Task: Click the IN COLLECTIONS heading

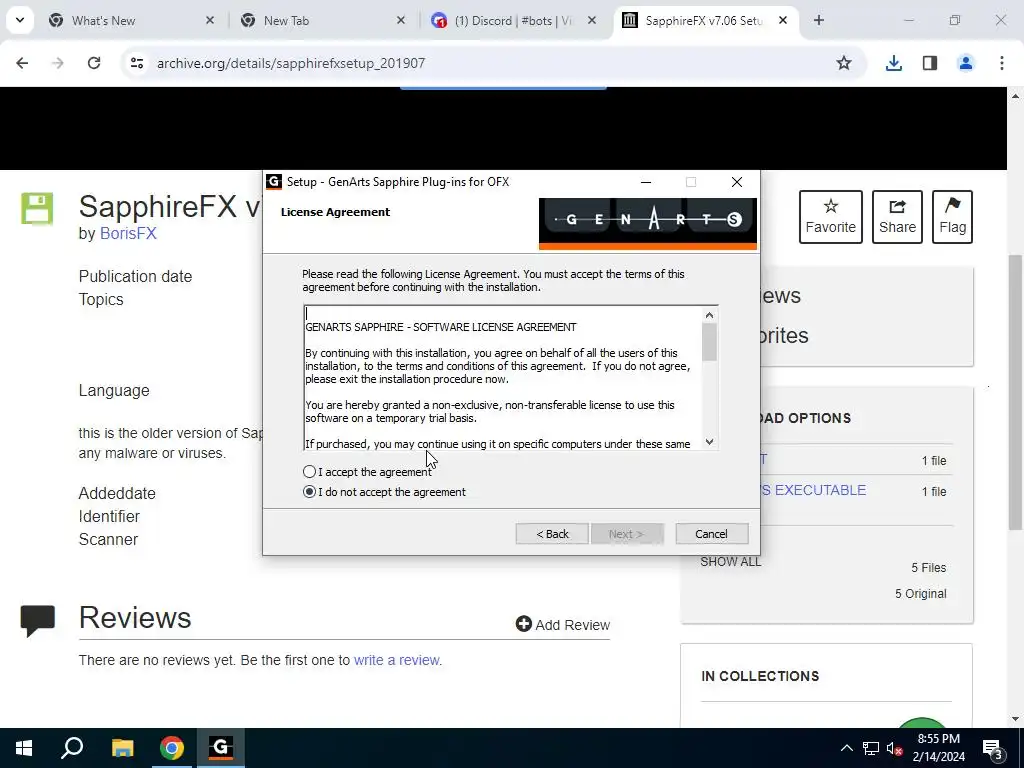Action: (760, 677)
